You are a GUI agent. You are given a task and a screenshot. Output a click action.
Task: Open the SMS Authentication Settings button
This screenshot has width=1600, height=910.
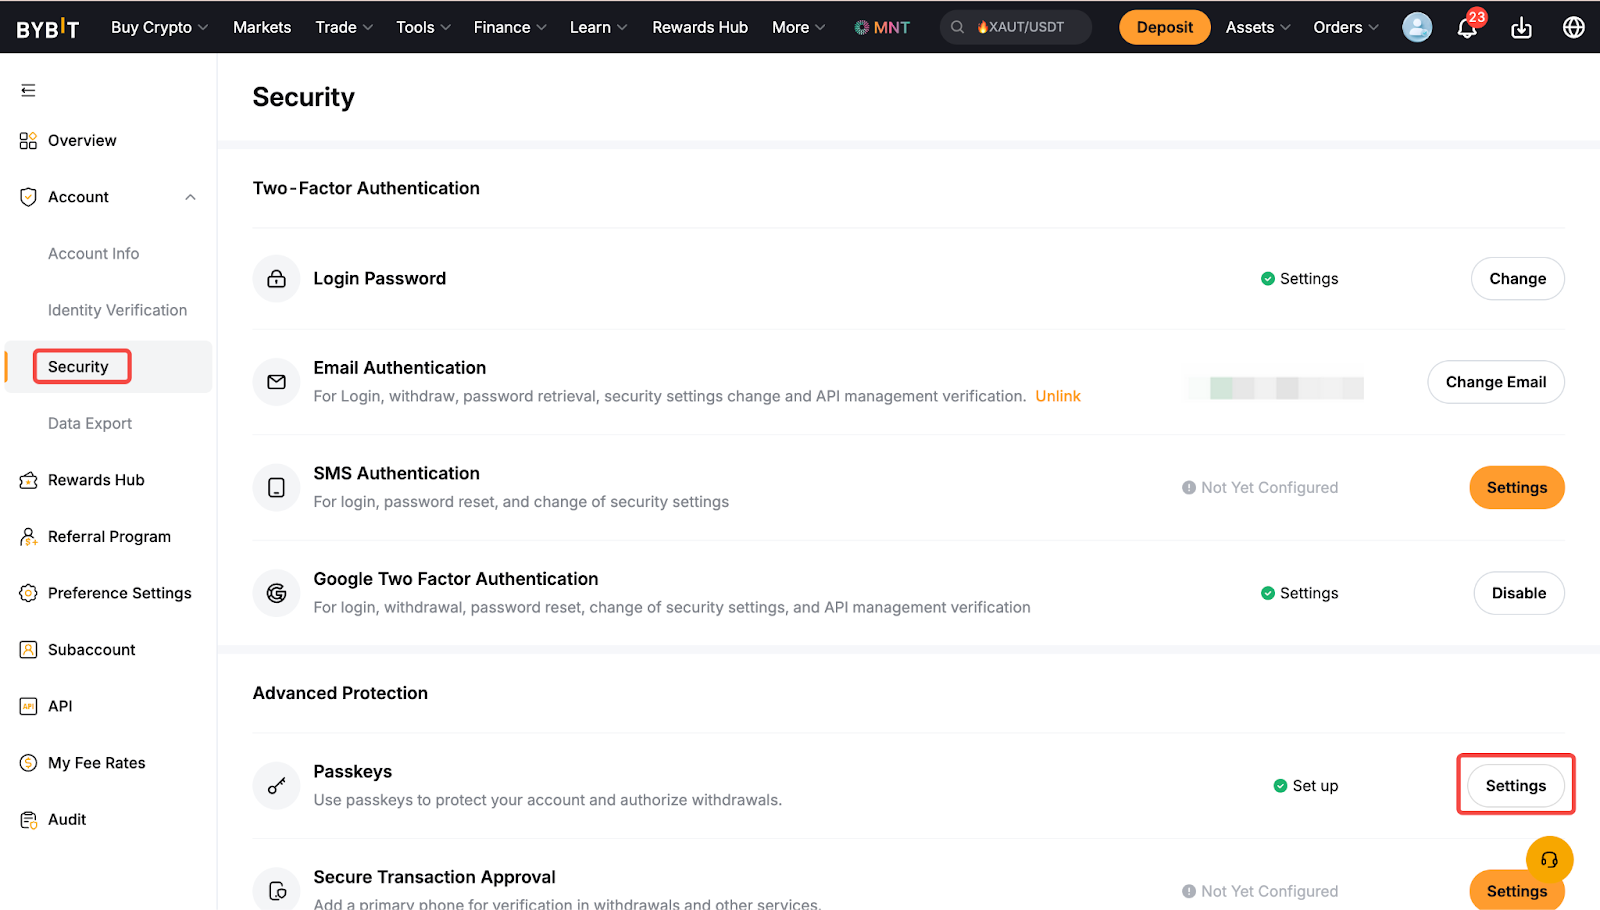1516,488
